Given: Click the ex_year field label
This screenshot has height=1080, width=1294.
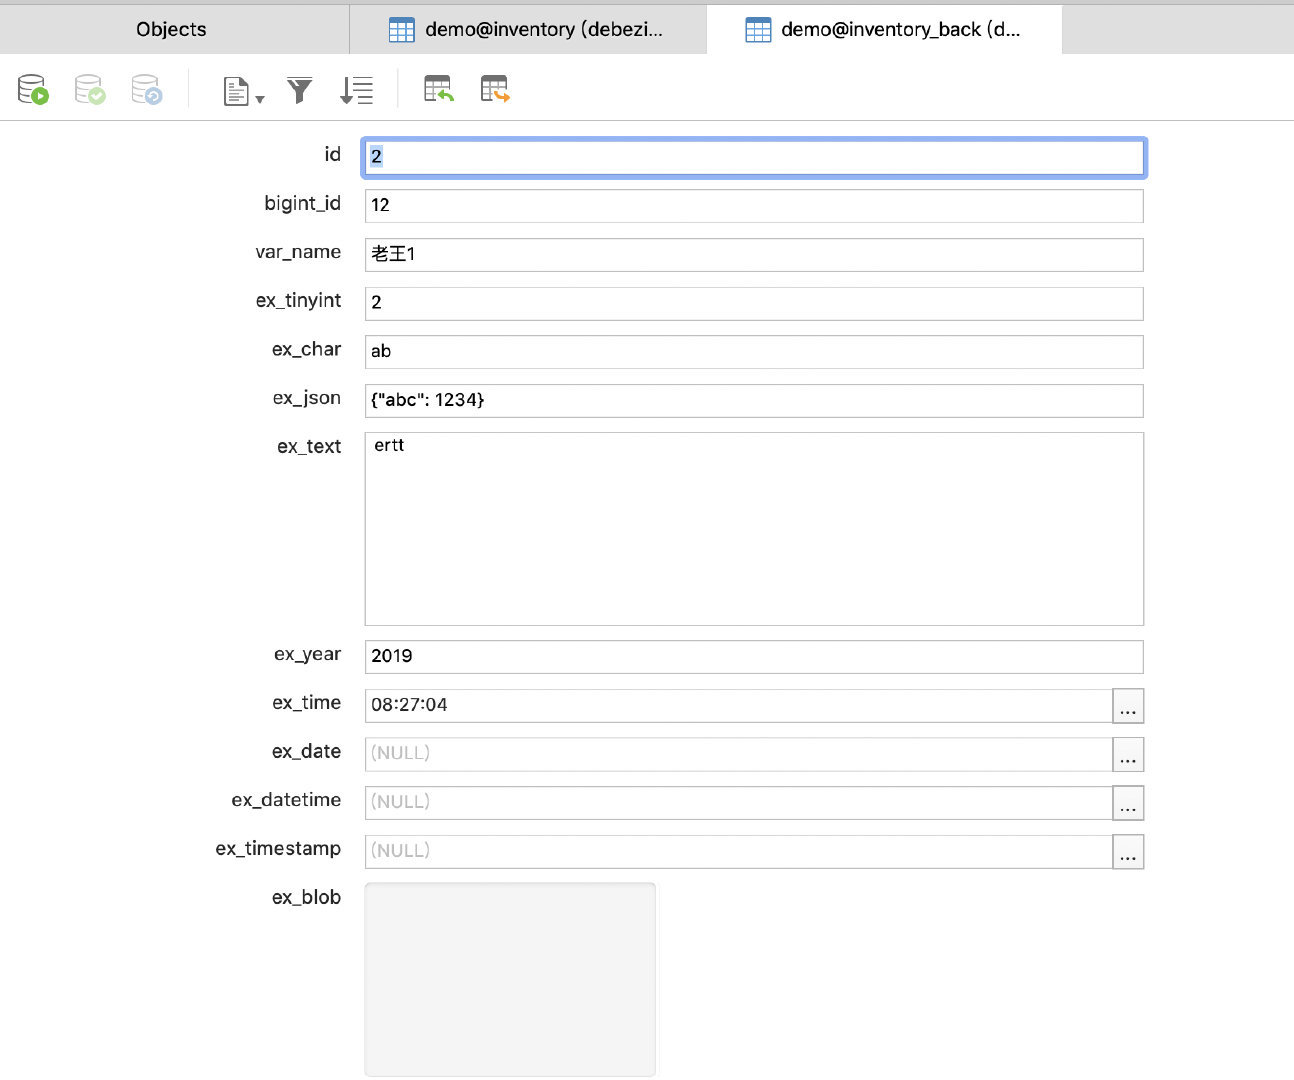Looking at the screenshot, I should point(307,654).
